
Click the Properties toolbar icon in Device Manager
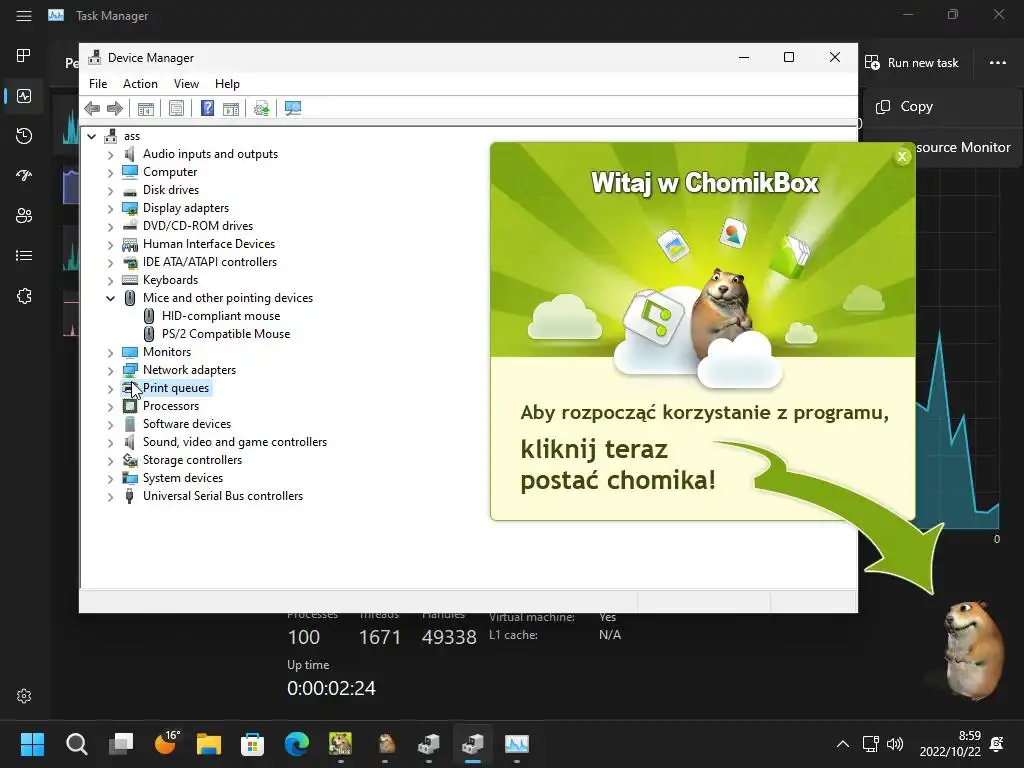coord(176,108)
